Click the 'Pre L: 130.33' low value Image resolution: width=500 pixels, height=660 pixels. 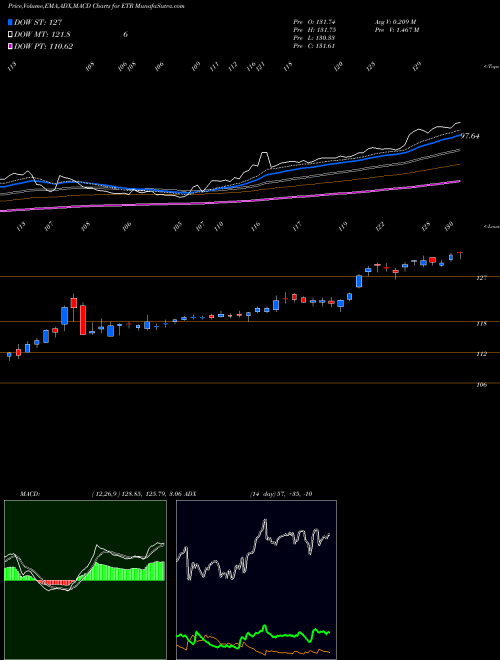(x=314, y=38)
